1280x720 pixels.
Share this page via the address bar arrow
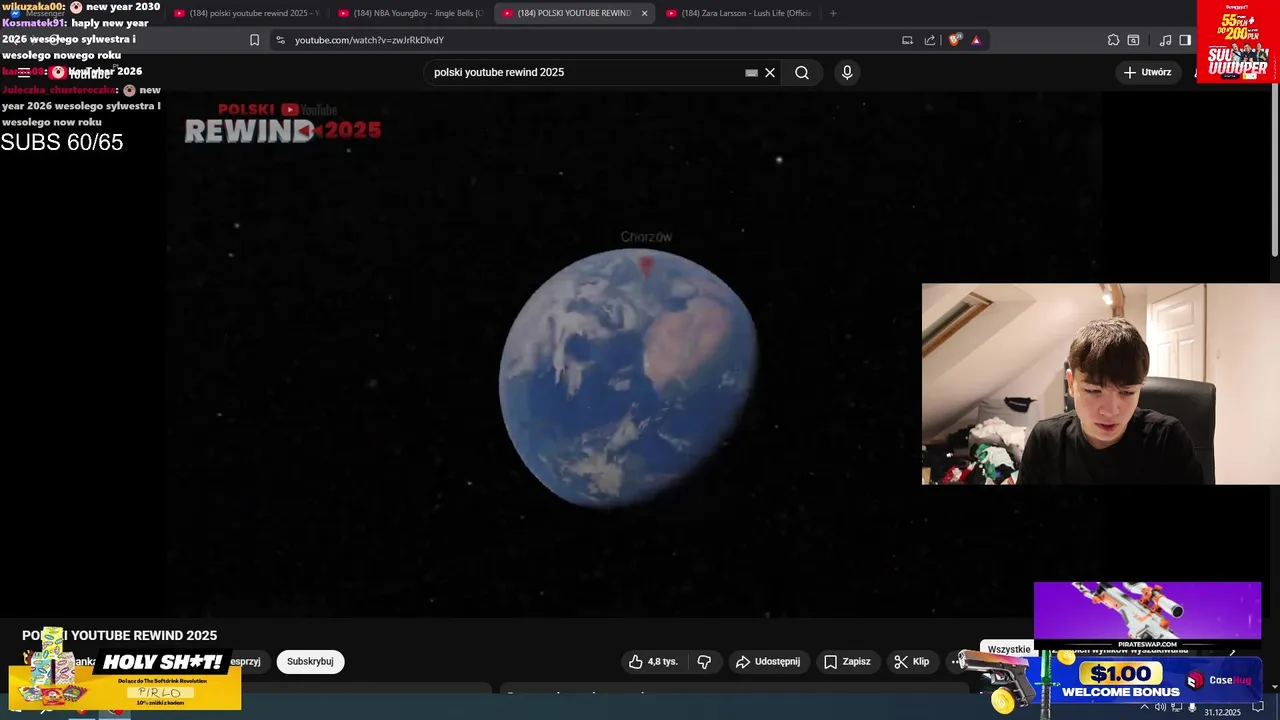930,40
